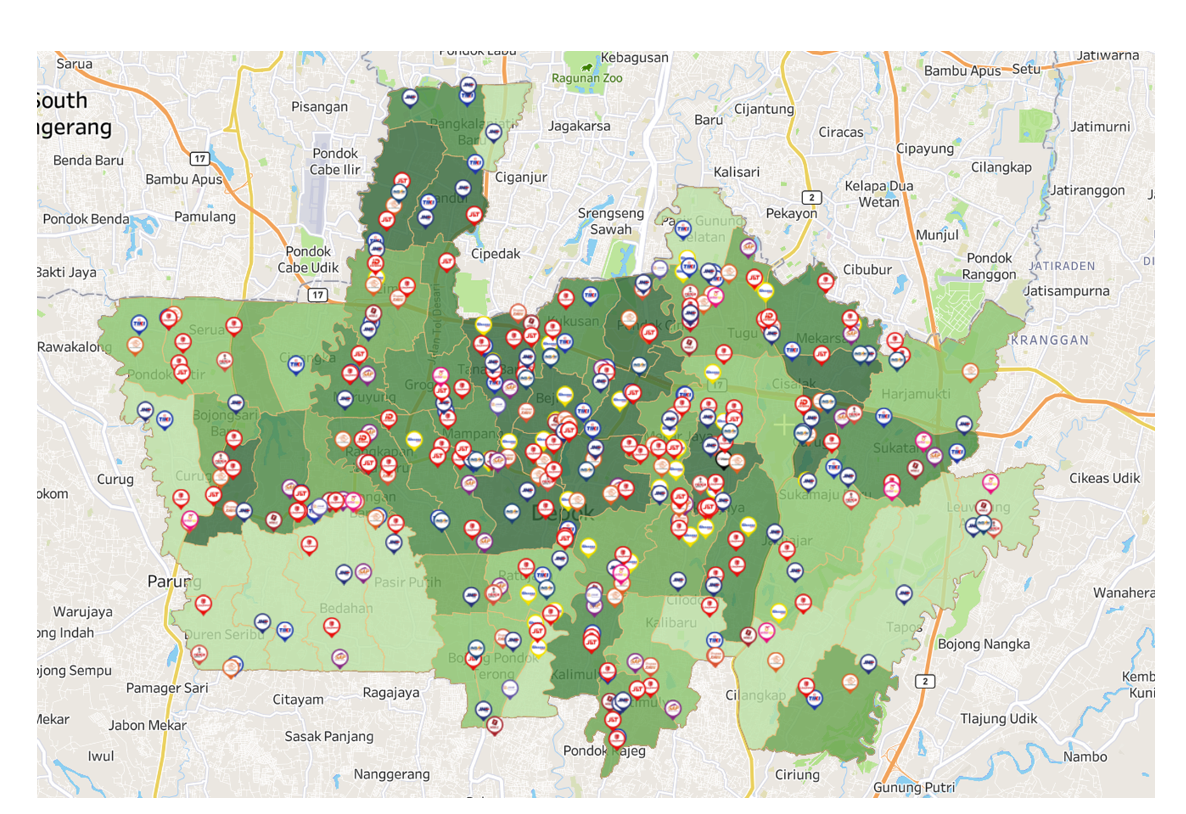Select JNE marker just above Tapos label
Image resolution: width=1186 pixels, height=814 pixels.
(904, 594)
